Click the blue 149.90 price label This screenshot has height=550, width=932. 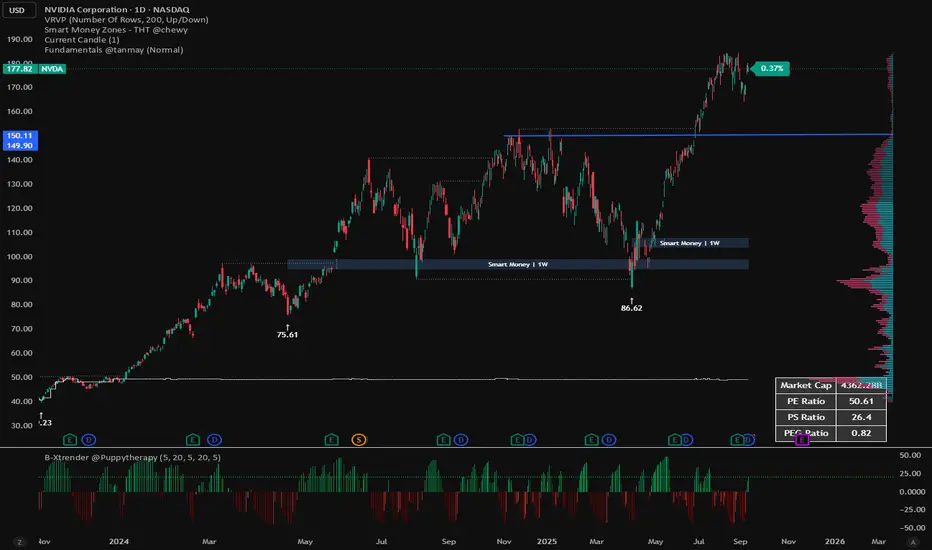pos(20,146)
